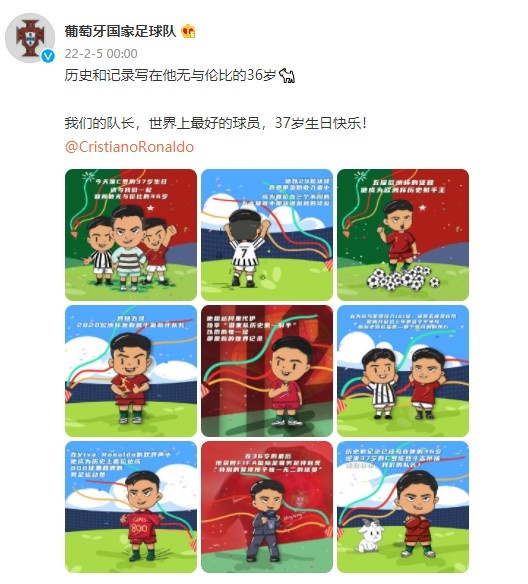Click the goat emoji in the post
This screenshot has width=528, height=584.
287,76
